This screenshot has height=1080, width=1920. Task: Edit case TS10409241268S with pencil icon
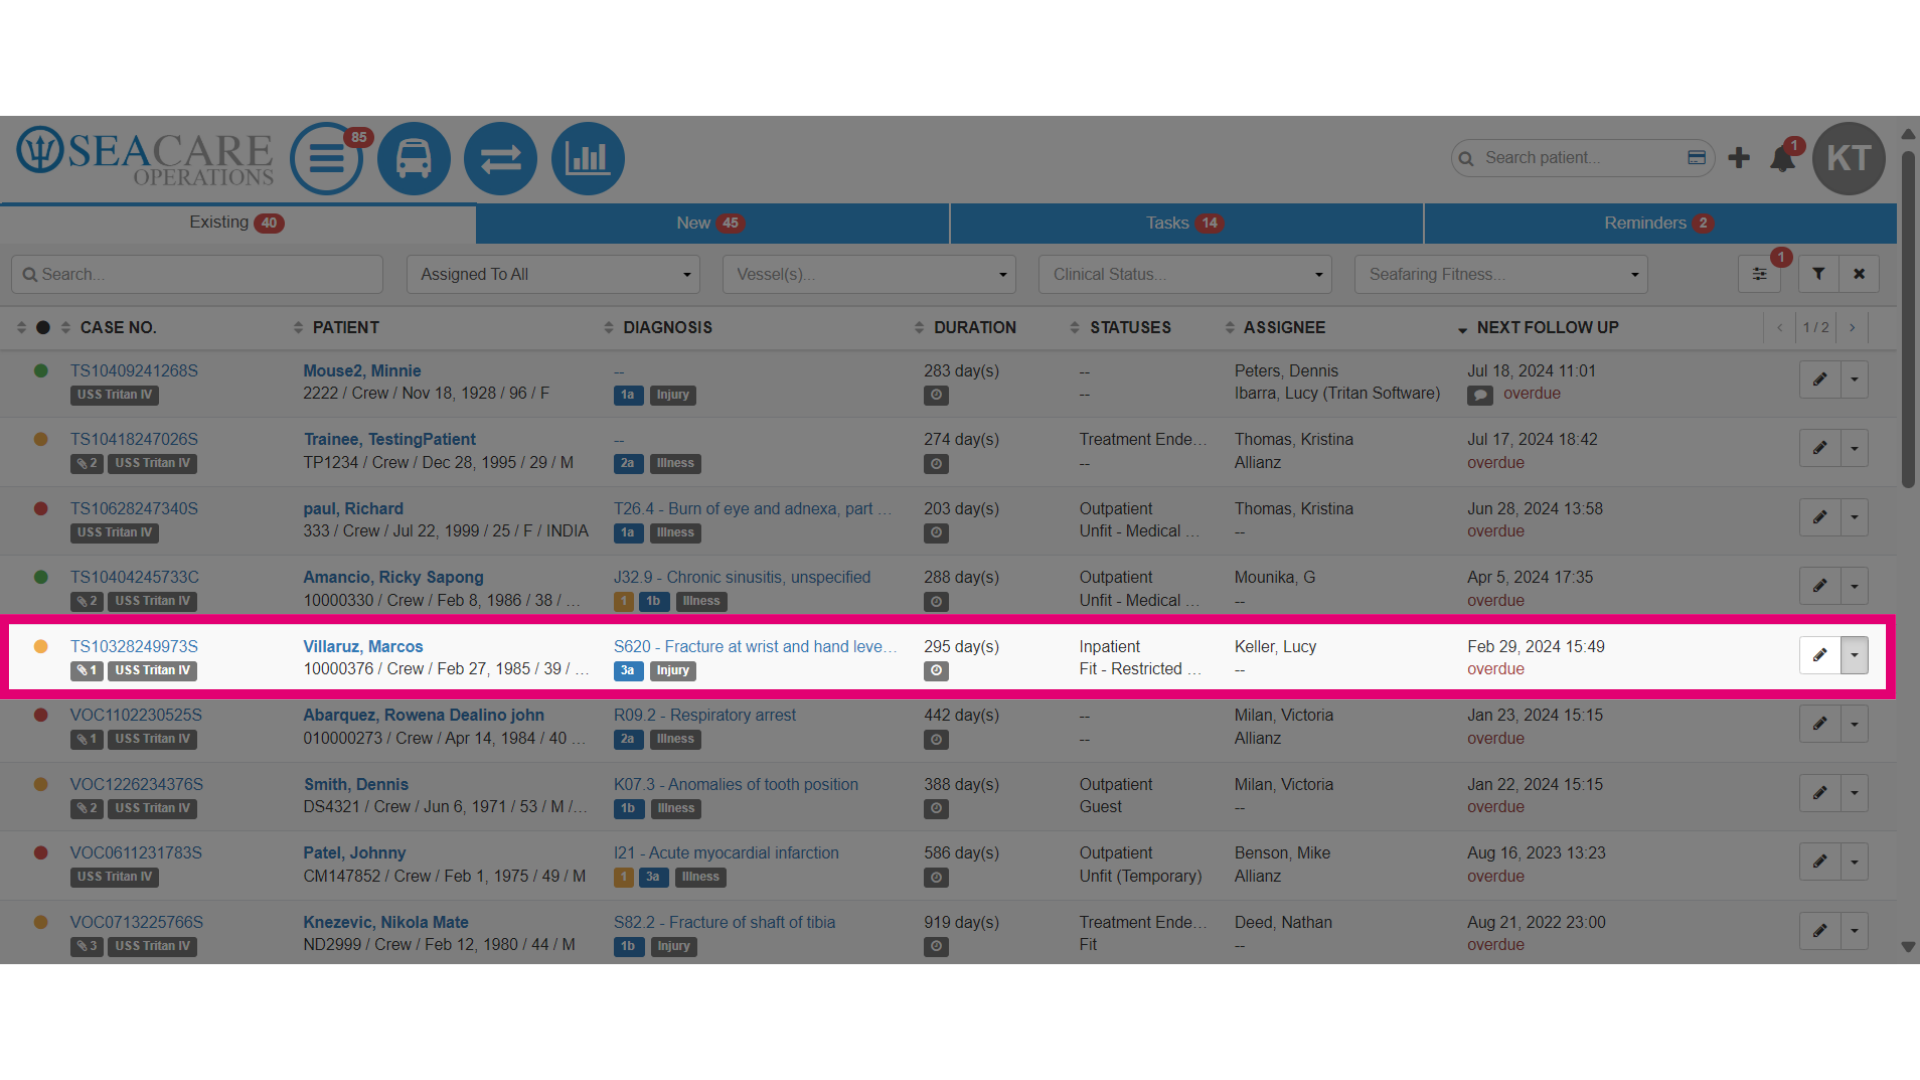(x=1820, y=379)
